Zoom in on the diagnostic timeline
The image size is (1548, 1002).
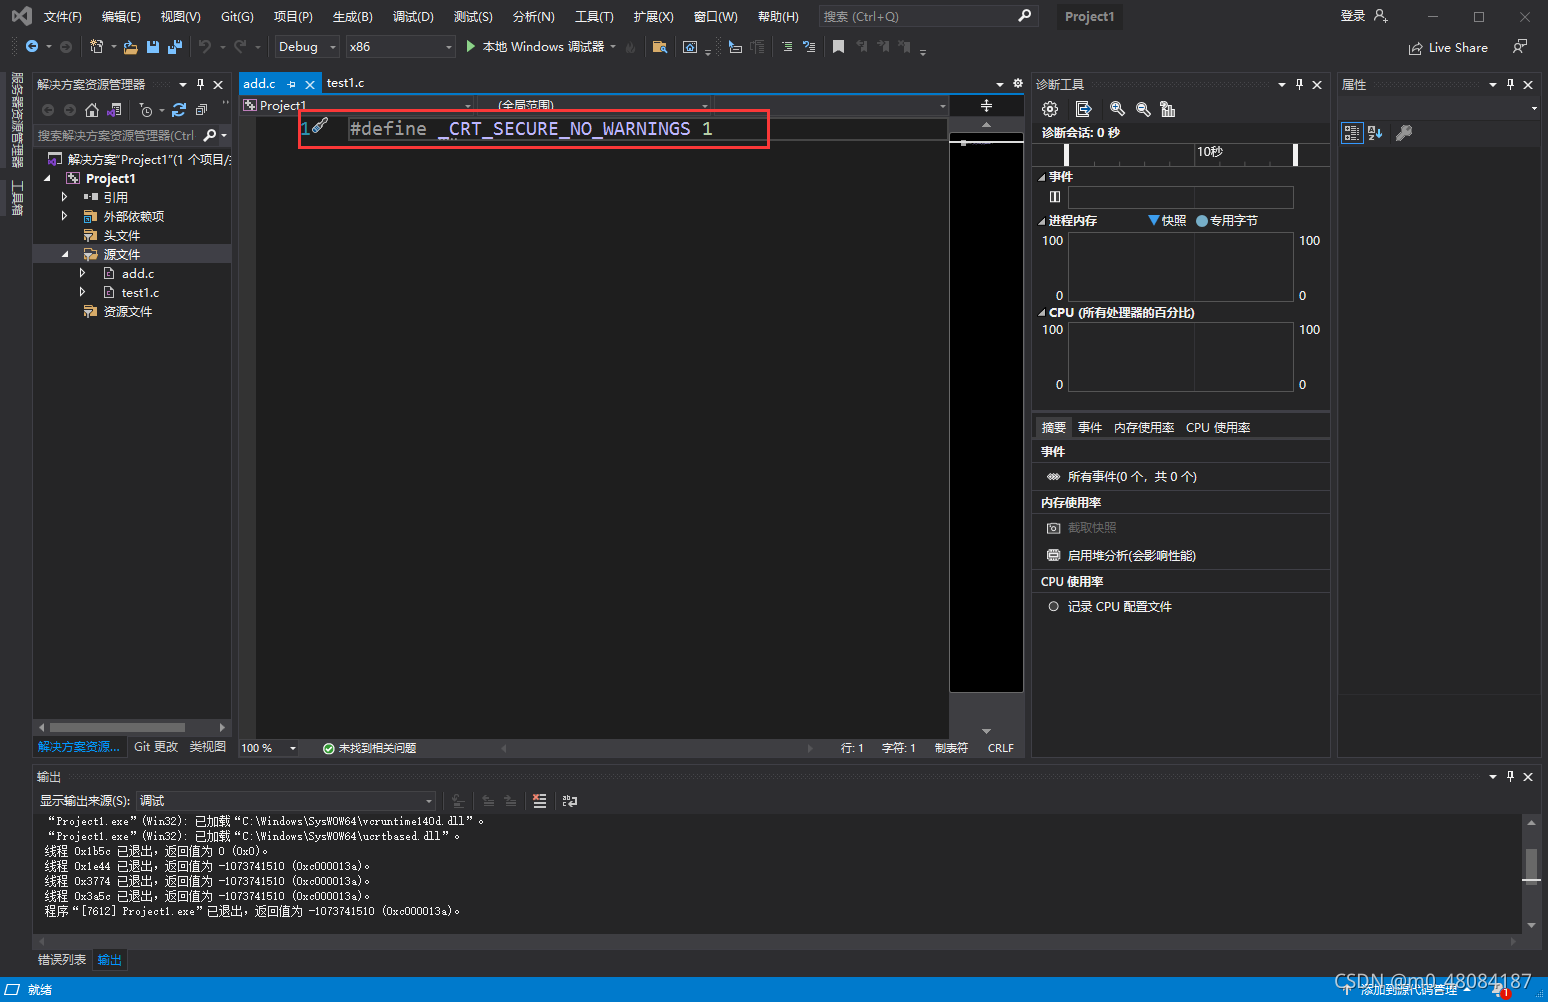click(1117, 109)
